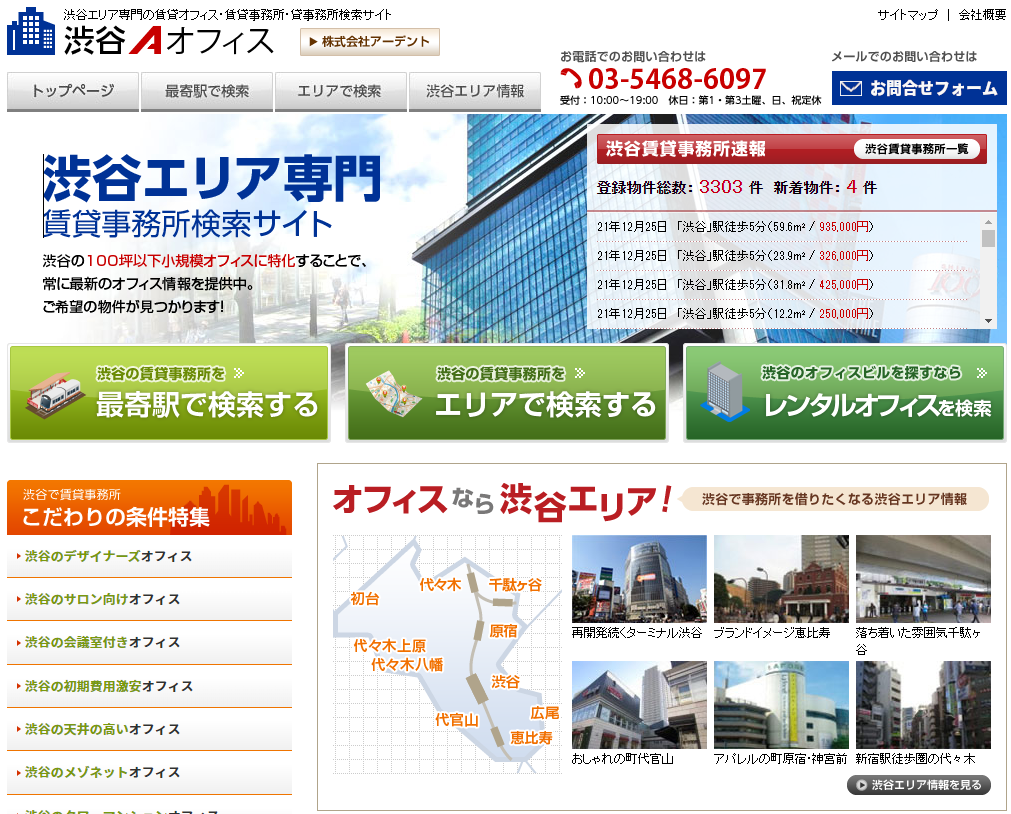The width and height of the screenshot is (1011, 814).
Task: Click 最寄駅で検索する green banner
Action: point(169,393)
